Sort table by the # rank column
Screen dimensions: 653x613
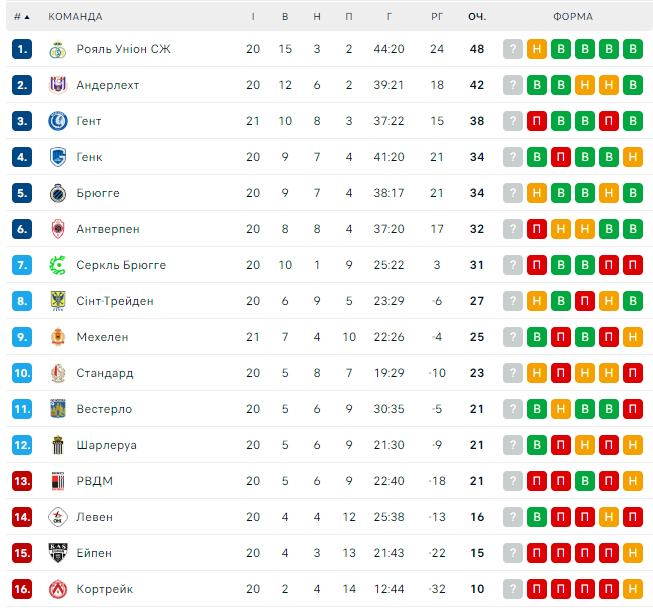(21, 17)
